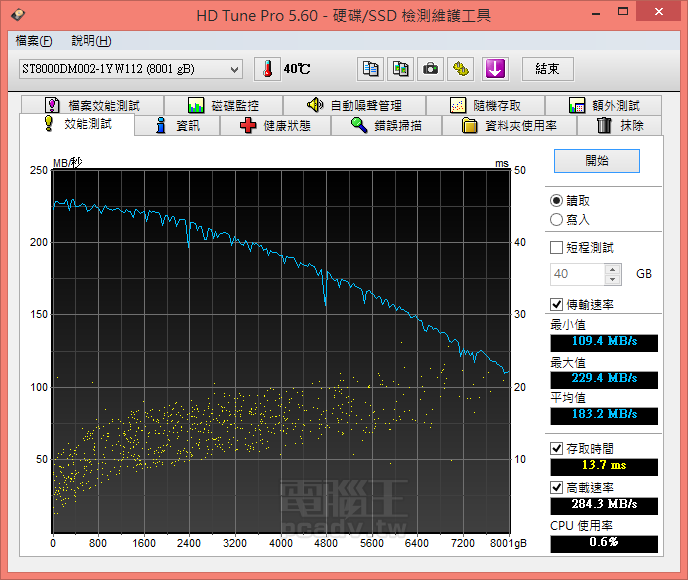Image resolution: width=688 pixels, height=580 pixels.
Task: Toggle the 存取時間 checkbox
Action: click(x=556, y=448)
